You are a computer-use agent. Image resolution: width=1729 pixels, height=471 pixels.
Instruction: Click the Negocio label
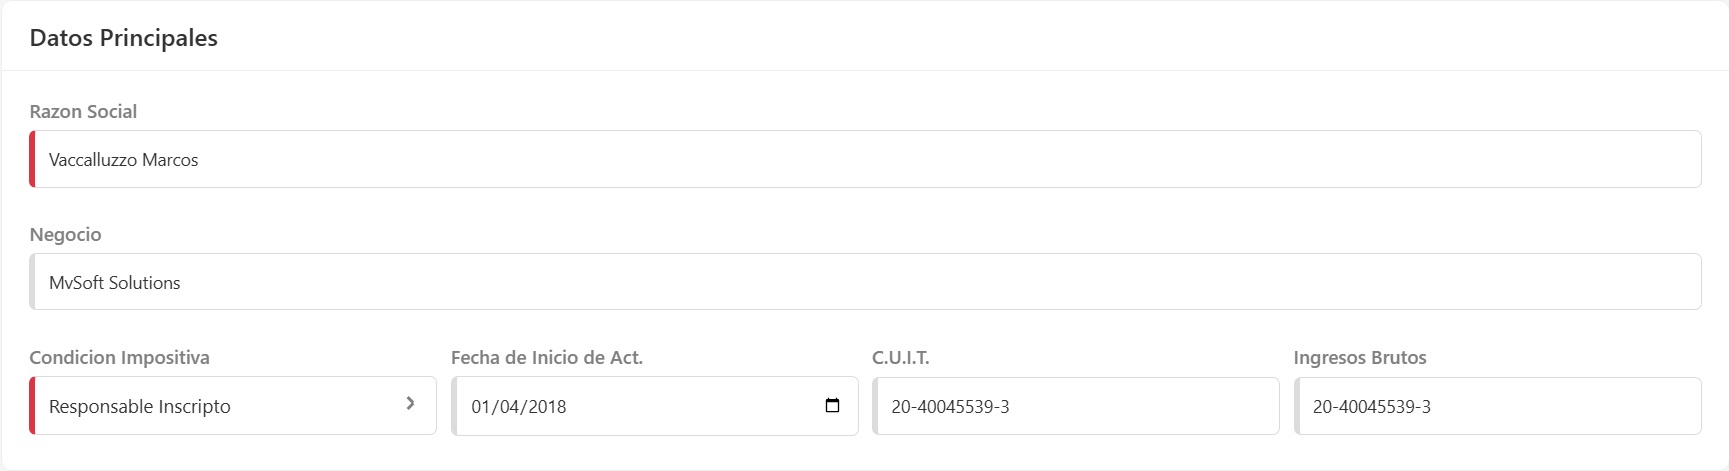coord(65,235)
